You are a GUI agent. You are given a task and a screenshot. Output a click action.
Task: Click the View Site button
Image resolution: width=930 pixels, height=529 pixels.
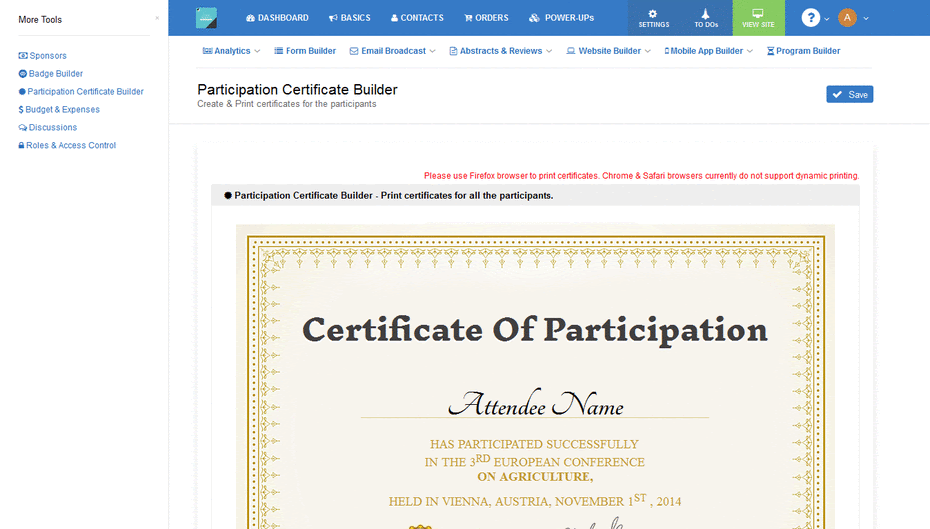758,18
